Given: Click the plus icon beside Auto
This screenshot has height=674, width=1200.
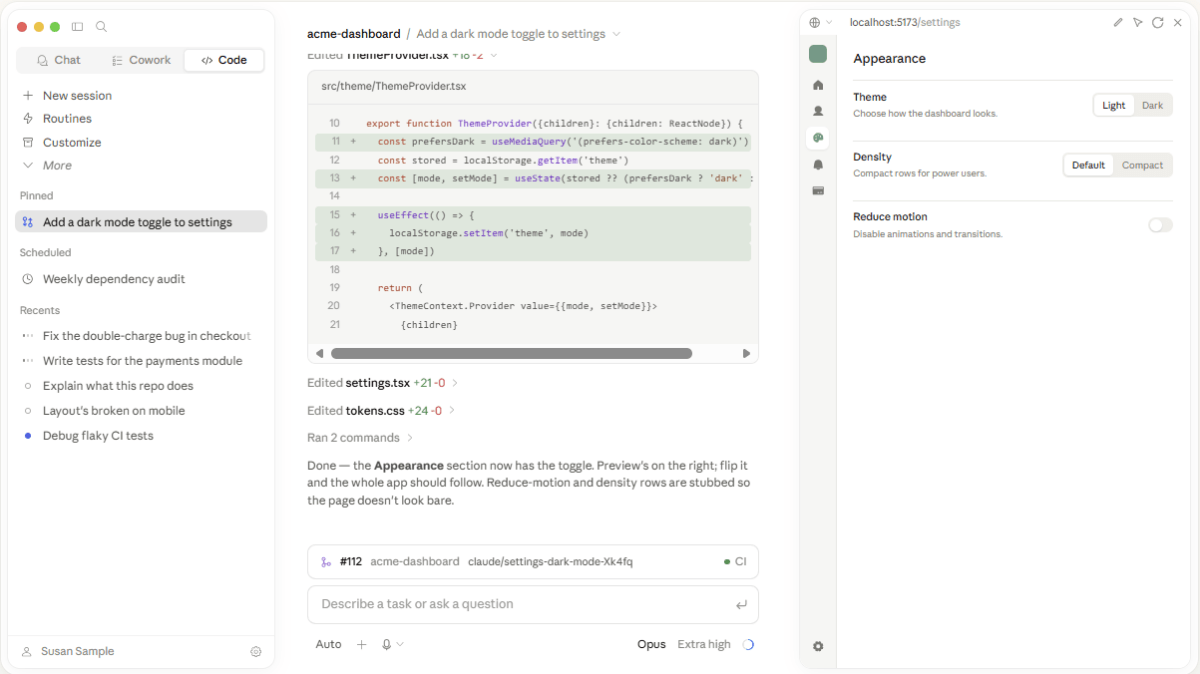Looking at the screenshot, I should click(x=362, y=645).
